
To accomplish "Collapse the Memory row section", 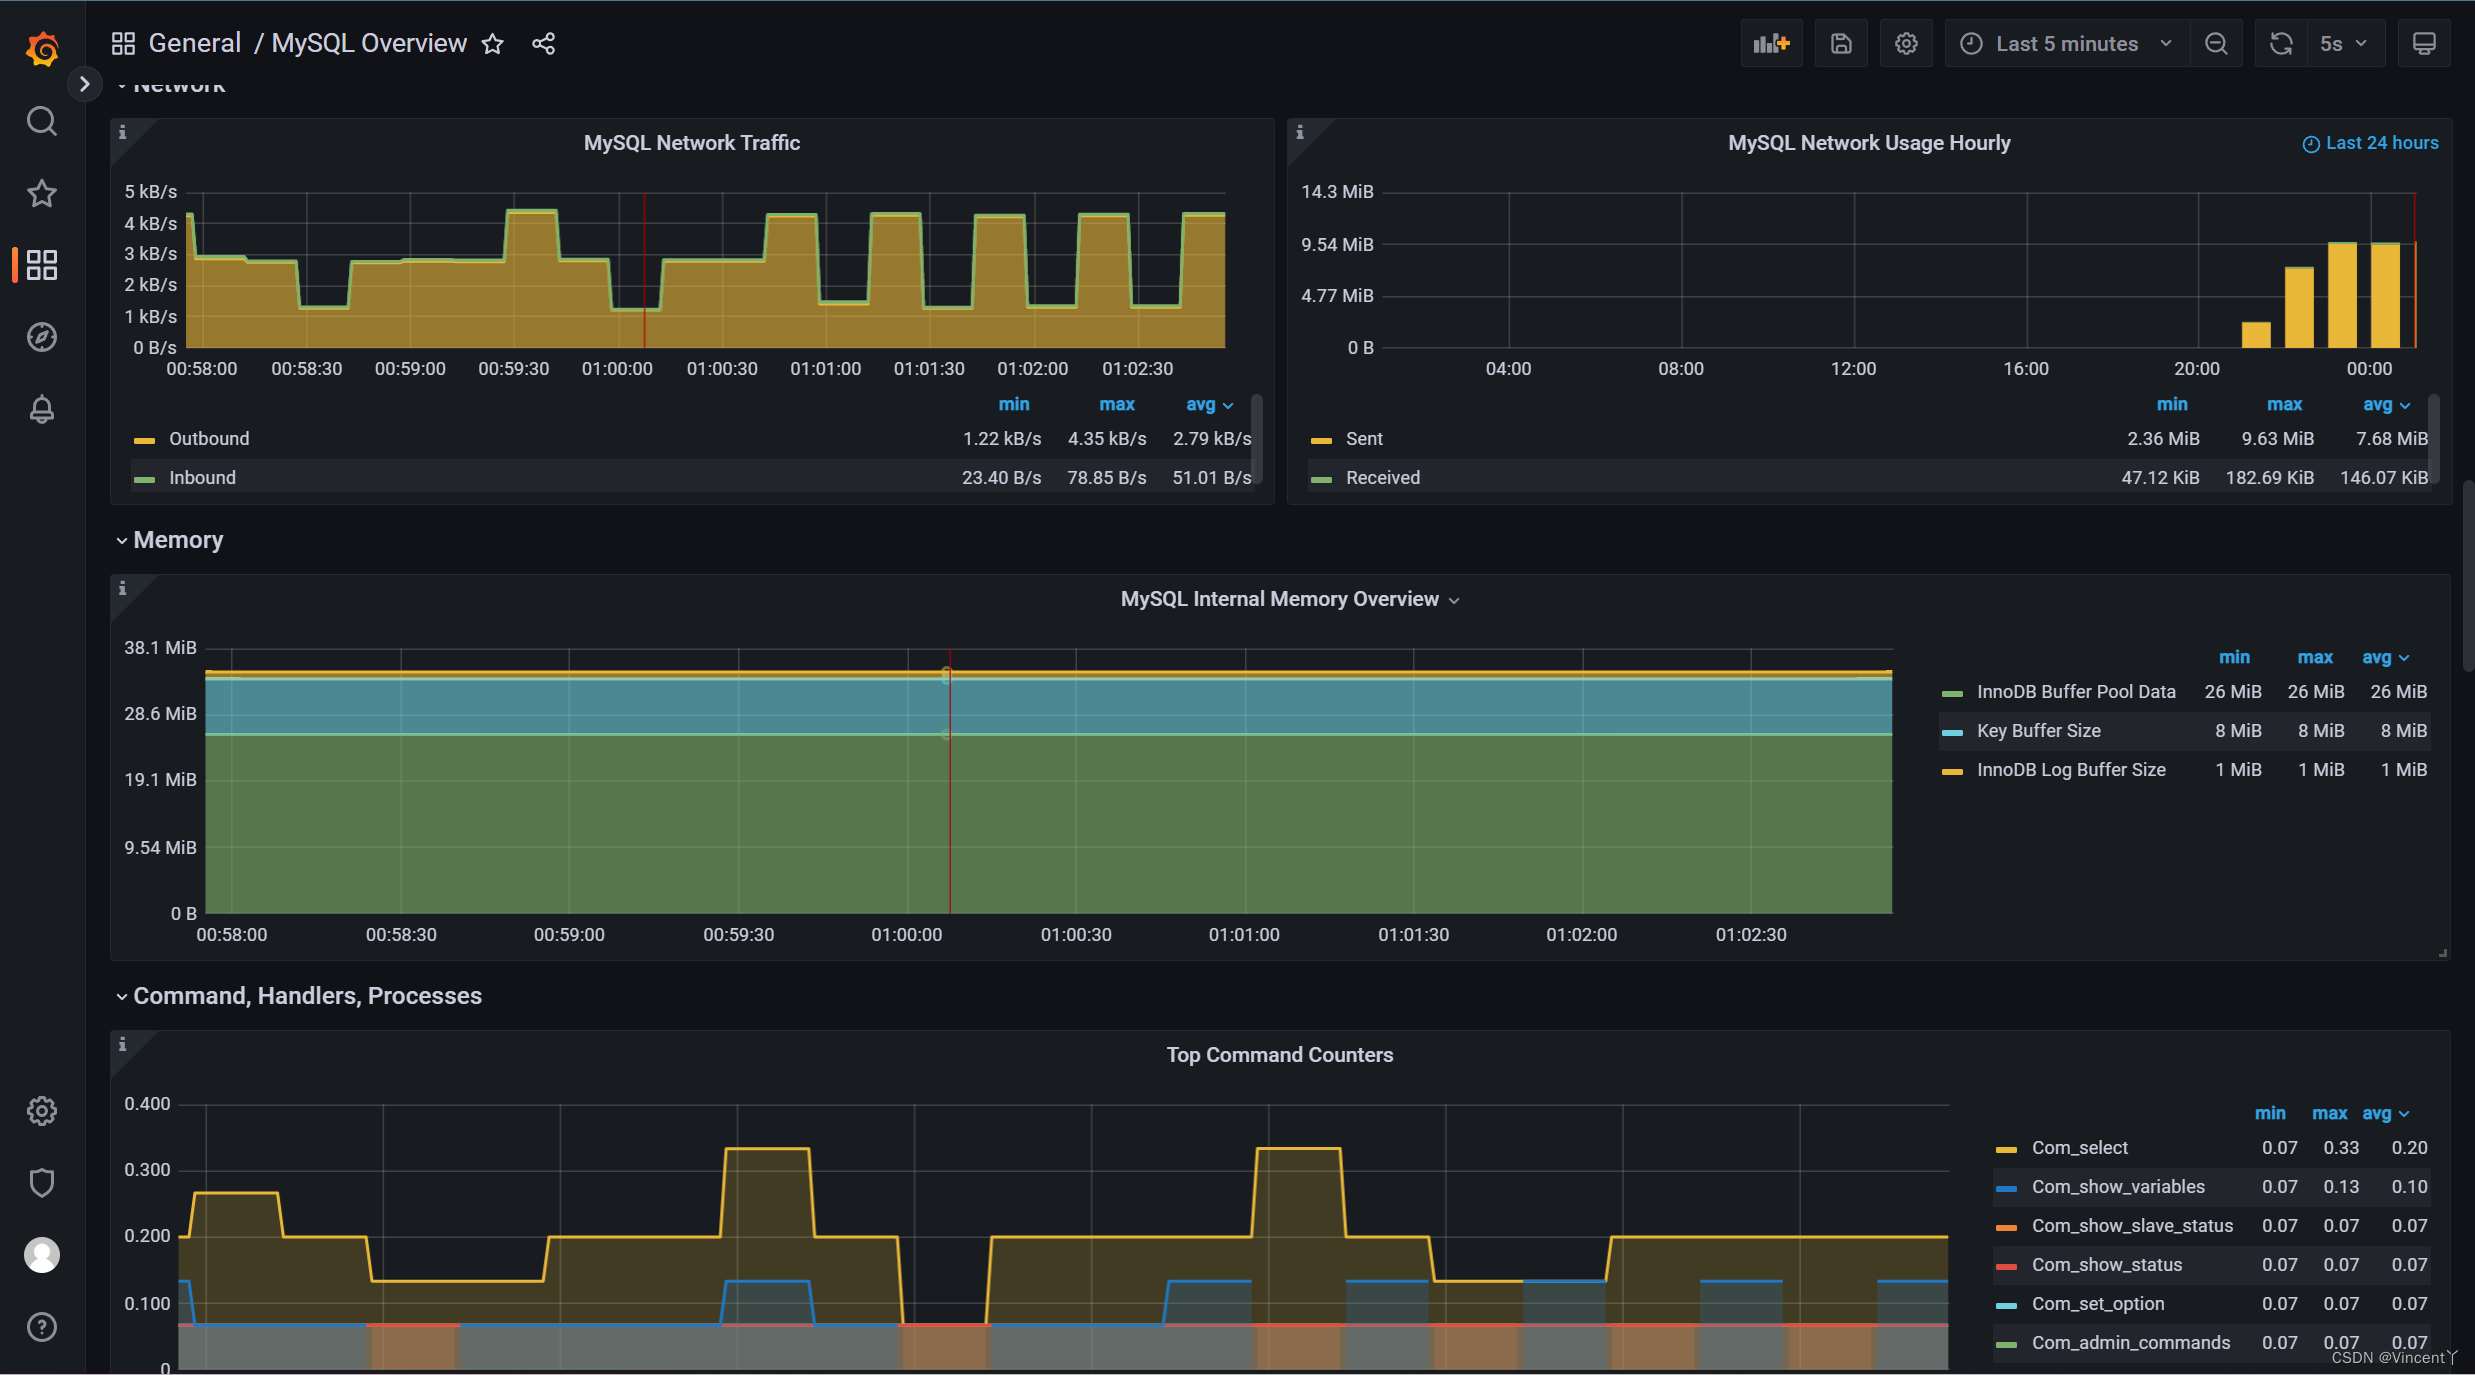I will 177,540.
